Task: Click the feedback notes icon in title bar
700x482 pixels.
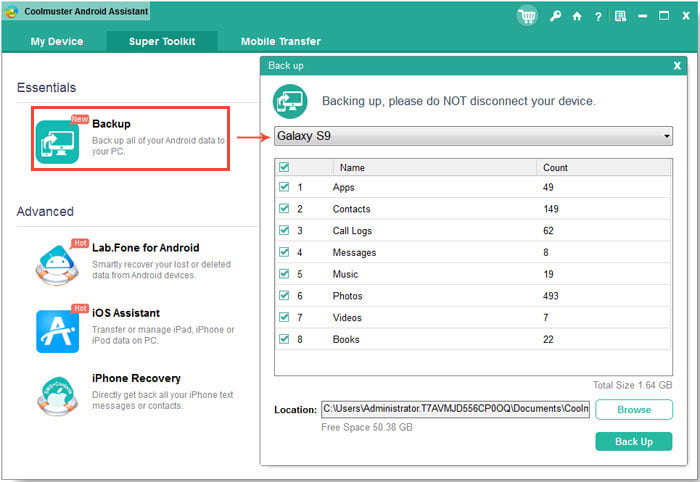Action: (620, 16)
